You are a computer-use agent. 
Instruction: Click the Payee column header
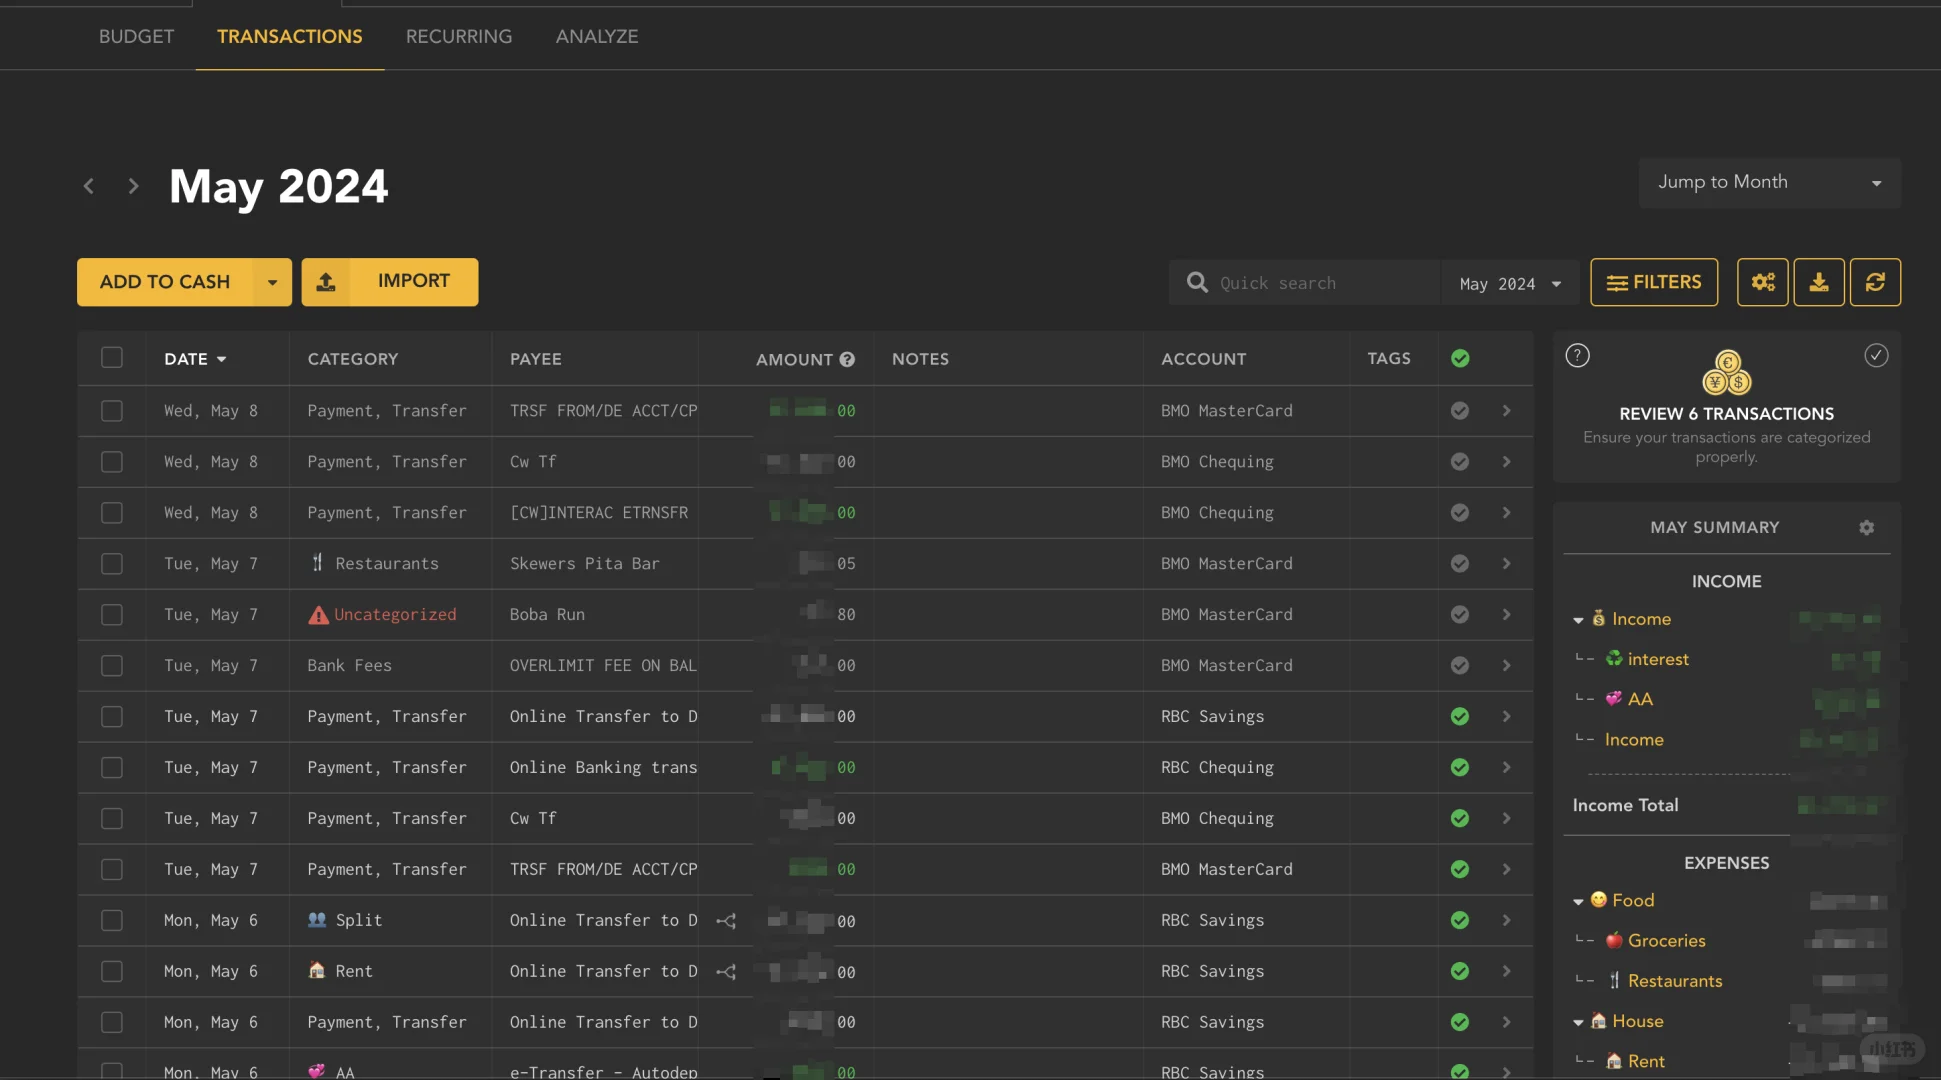point(535,359)
